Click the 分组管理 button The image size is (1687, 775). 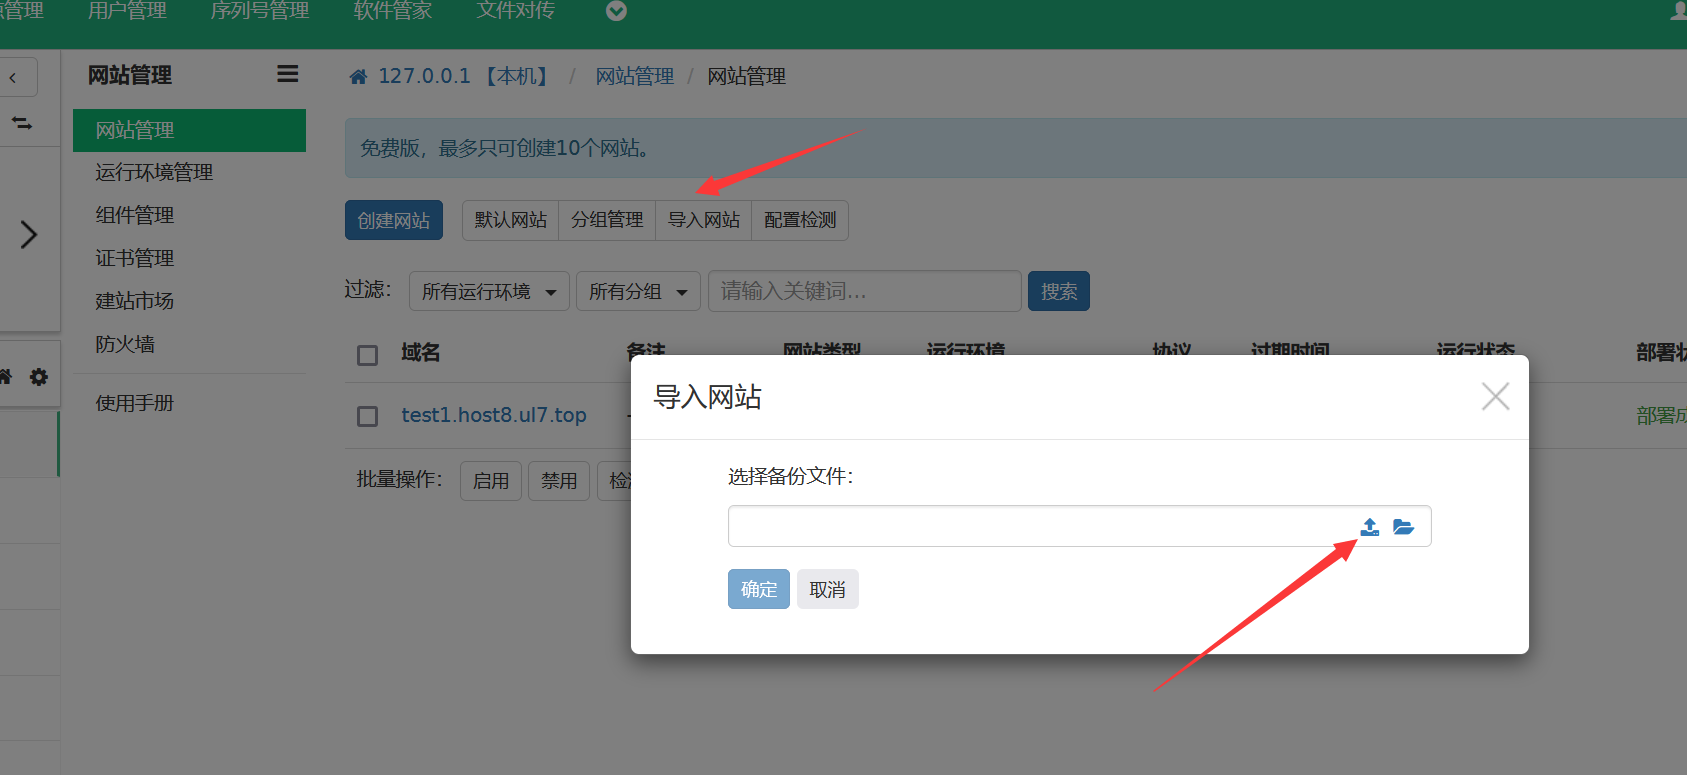[x=607, y=220]
